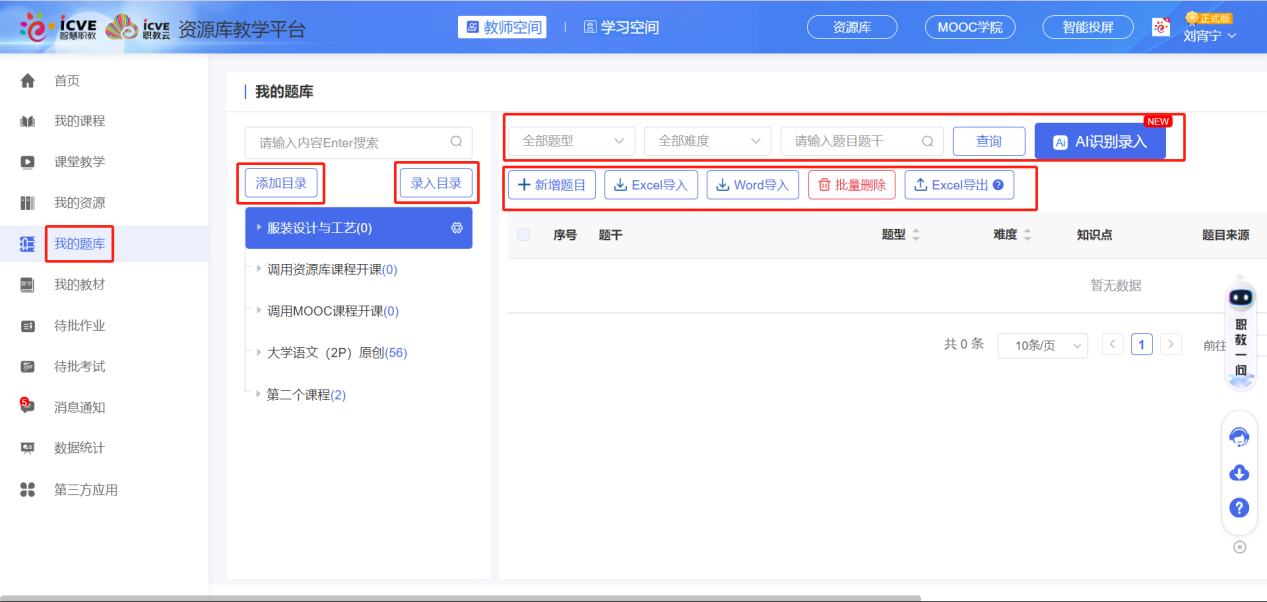Click the 新增题目 button
This screenshot has height=602, width=1267.
coord(552,185)
